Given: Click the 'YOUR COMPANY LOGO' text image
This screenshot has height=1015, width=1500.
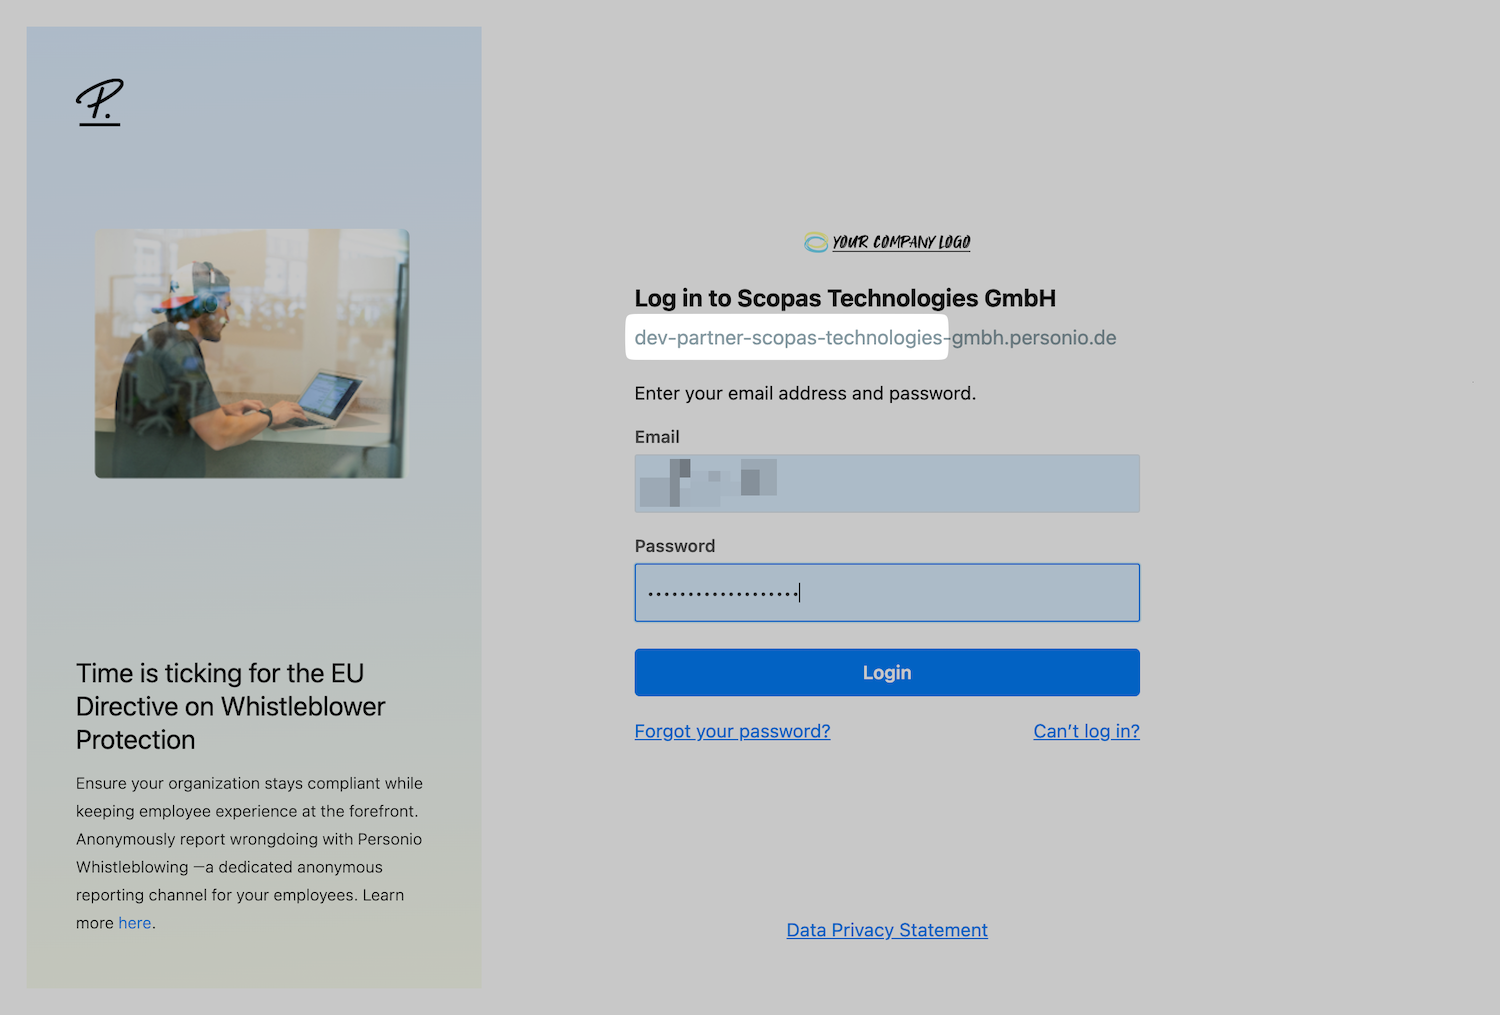Looking at the screenshot, I should (x=901, y=242).
